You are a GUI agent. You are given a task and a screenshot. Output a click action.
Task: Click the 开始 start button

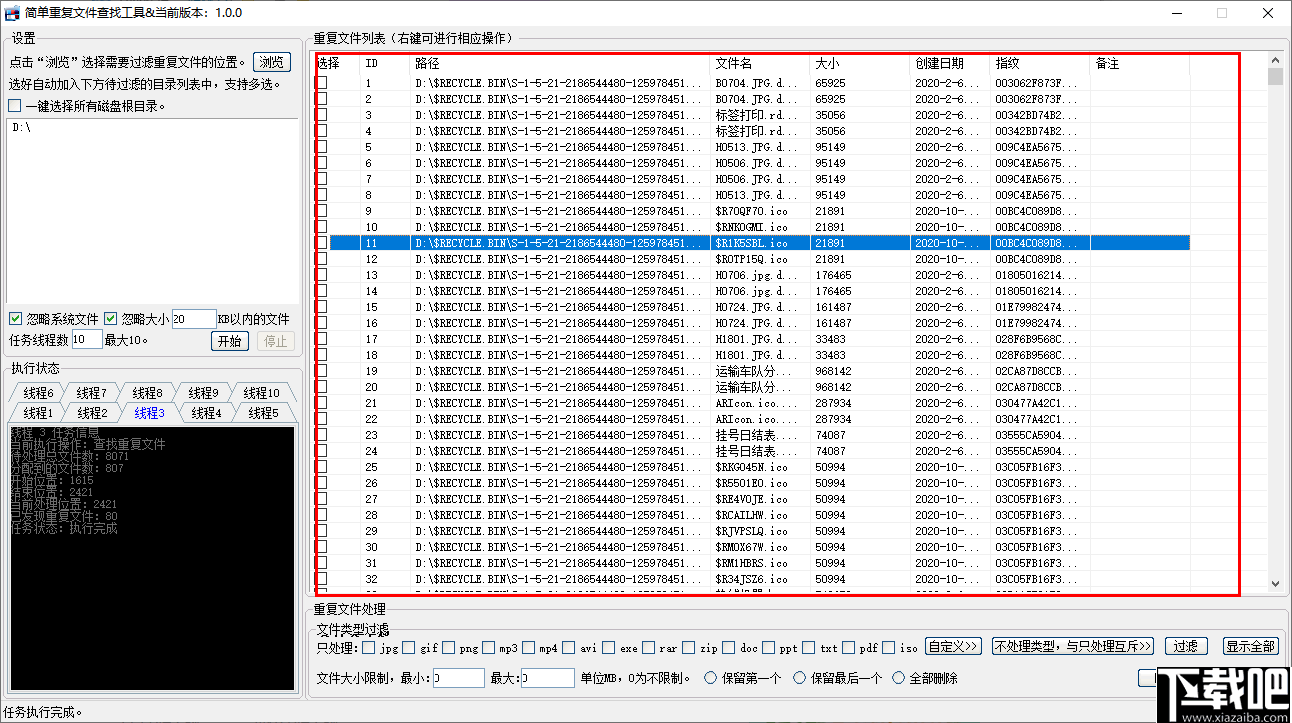point(229,341)
